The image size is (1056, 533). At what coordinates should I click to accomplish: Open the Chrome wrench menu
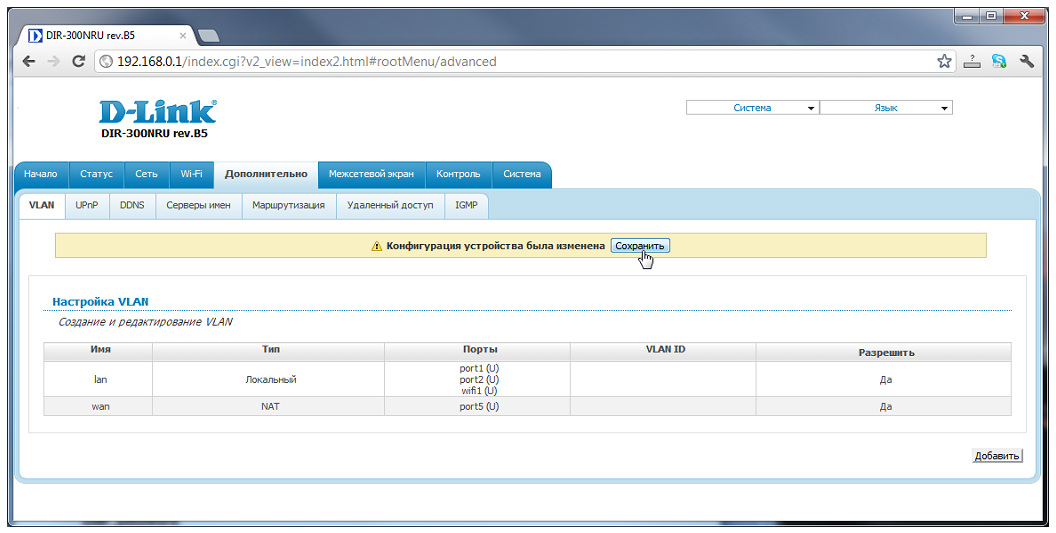click(1027, 61)
